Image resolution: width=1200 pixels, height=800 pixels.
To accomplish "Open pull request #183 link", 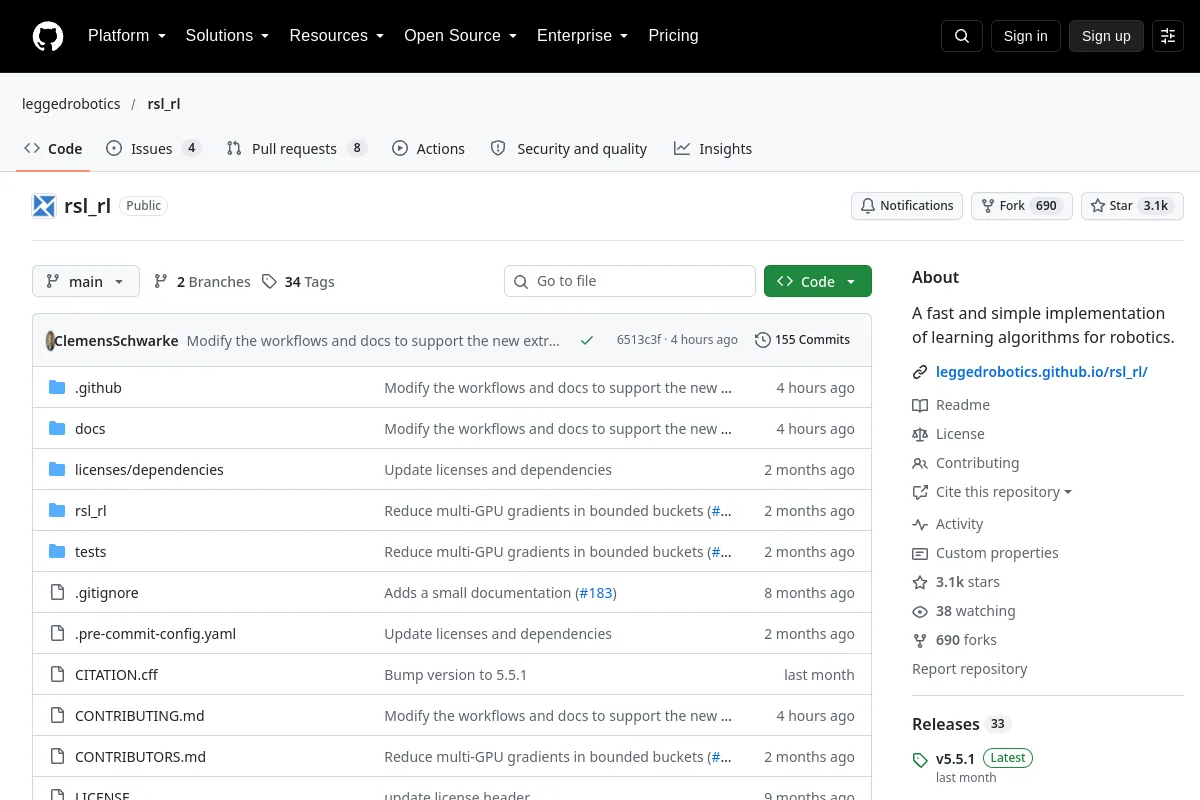I will tap(596, 593).
